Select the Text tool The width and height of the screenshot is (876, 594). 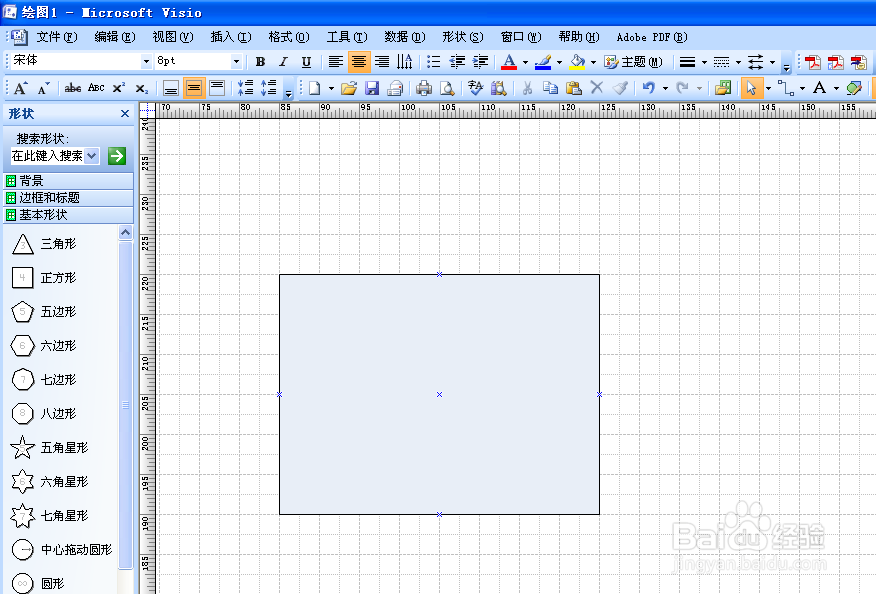(820, 88)
